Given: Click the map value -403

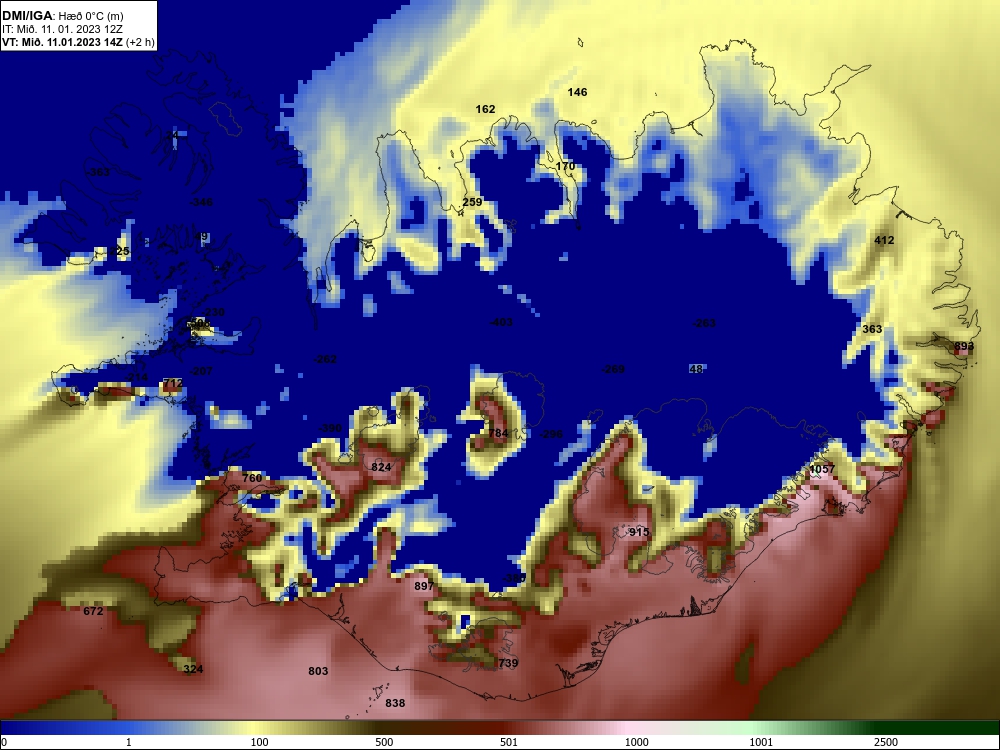Looking at the screenshot, I should pyautogui.click(x=501, y=323).
